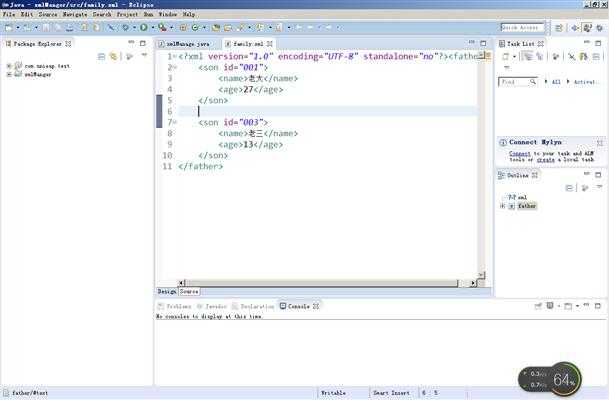Maximize the editor area
The width and height of the screenshot is (609, 400).
click(483, 43)
